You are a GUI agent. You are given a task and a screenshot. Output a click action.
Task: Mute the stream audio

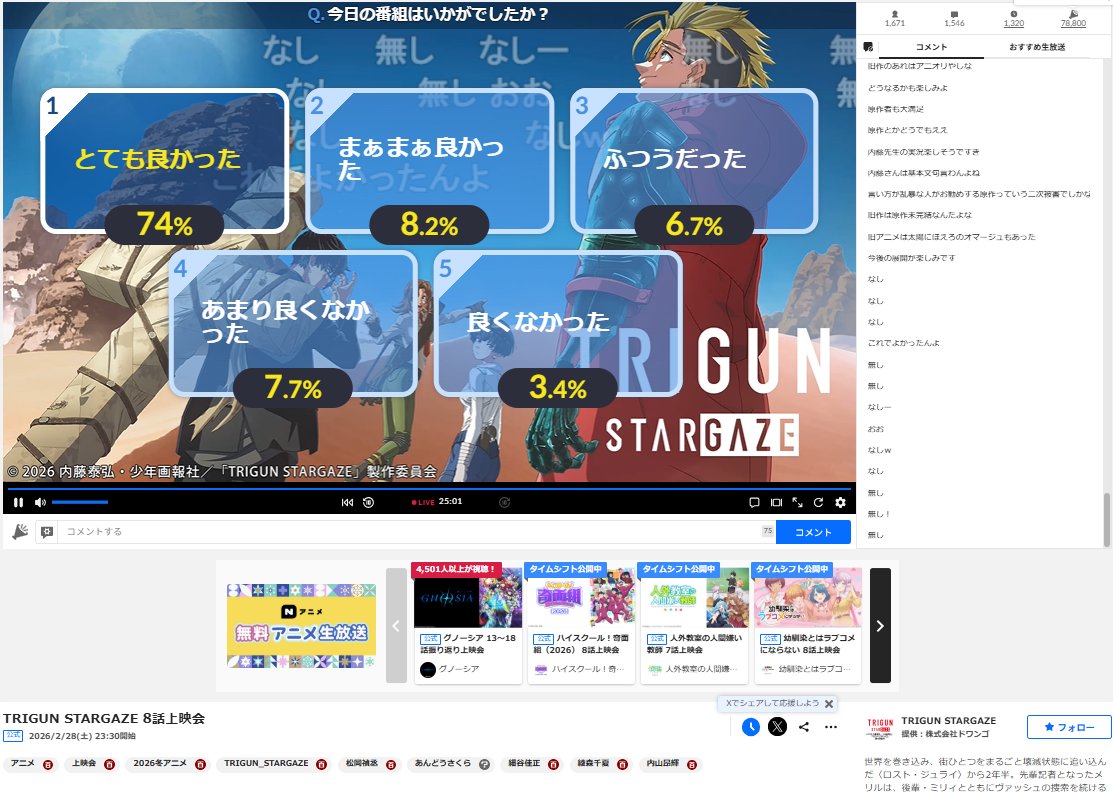(39, 502)
